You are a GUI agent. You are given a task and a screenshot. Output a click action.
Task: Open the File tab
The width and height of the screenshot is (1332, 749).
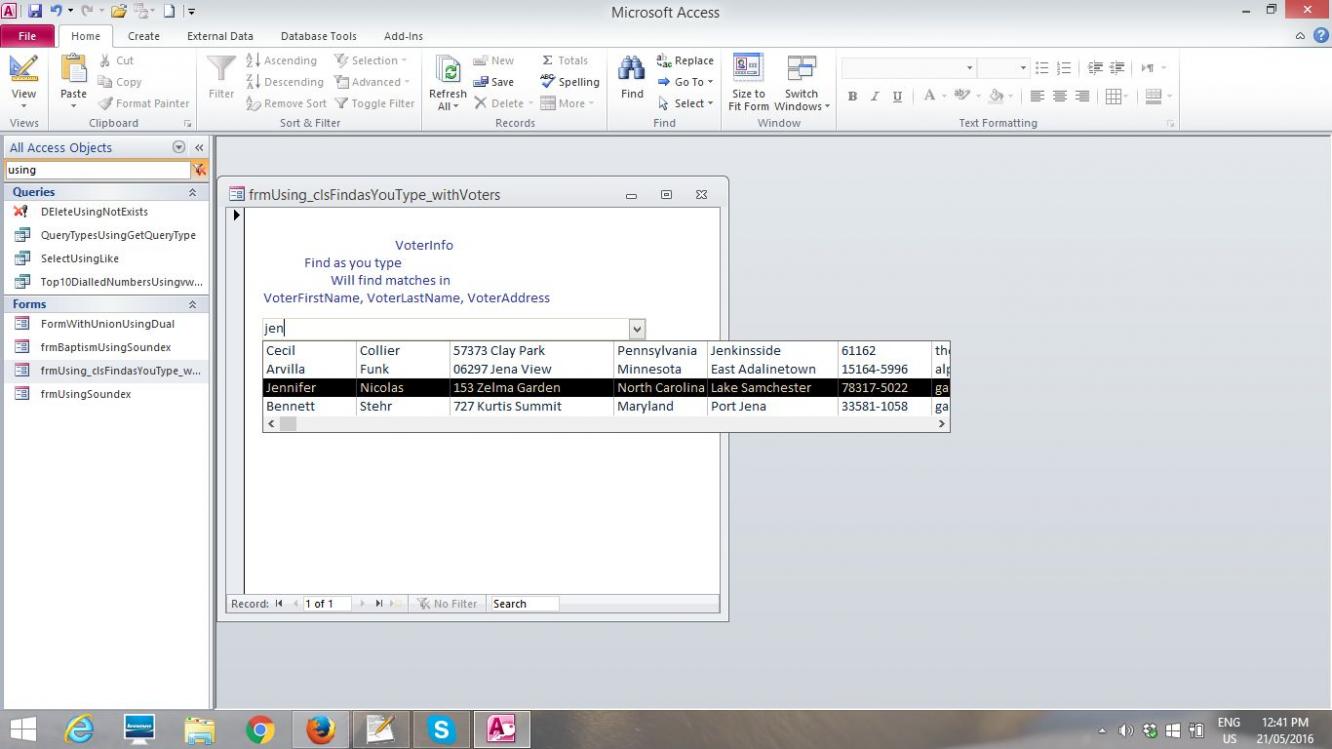[x=27, y=36]
